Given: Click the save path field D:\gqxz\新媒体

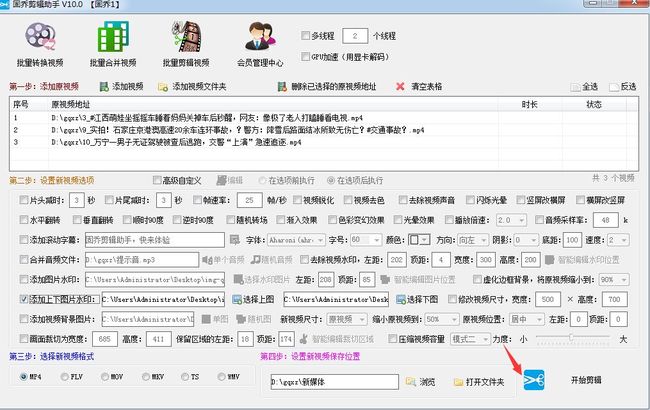Looking at the screenshot, I should (x=335, y=382).
